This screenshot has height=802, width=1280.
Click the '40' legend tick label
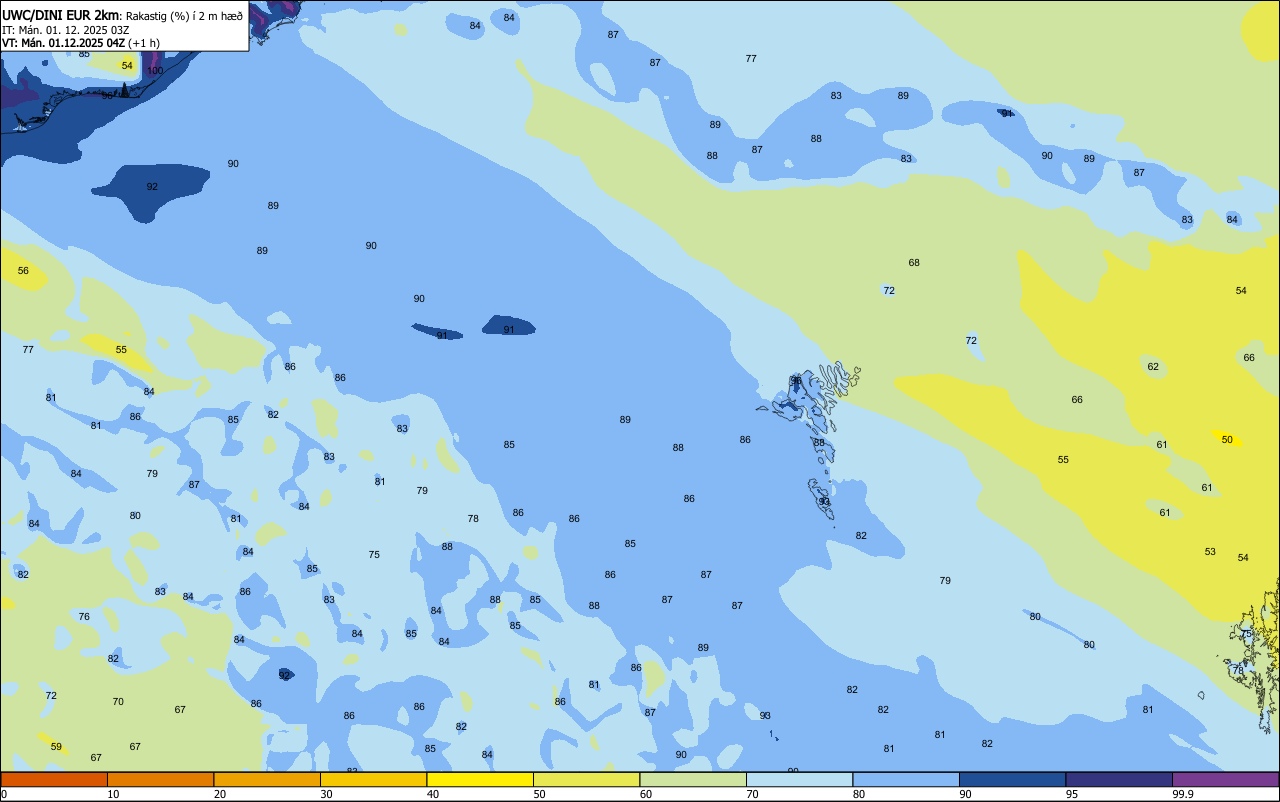[x=433, y=794]
